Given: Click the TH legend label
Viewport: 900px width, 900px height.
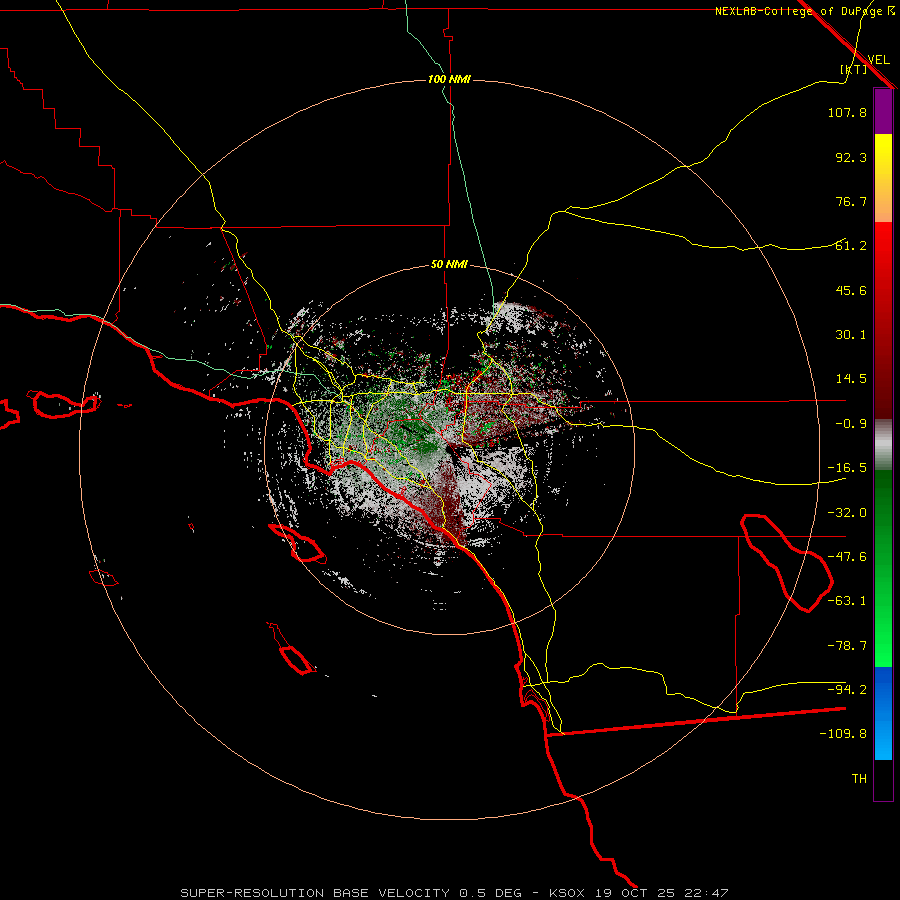Looking at the screenshot, I should 859,779.
